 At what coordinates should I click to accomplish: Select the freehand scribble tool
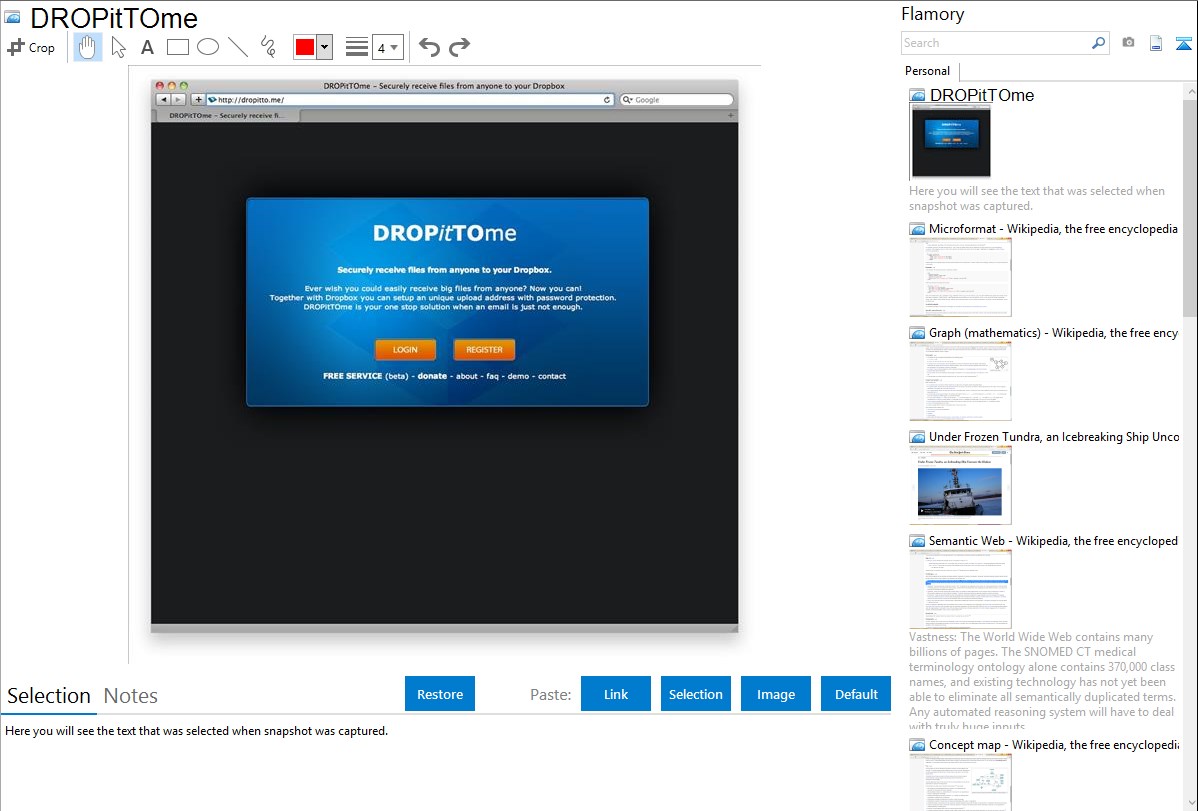(268, 47)
